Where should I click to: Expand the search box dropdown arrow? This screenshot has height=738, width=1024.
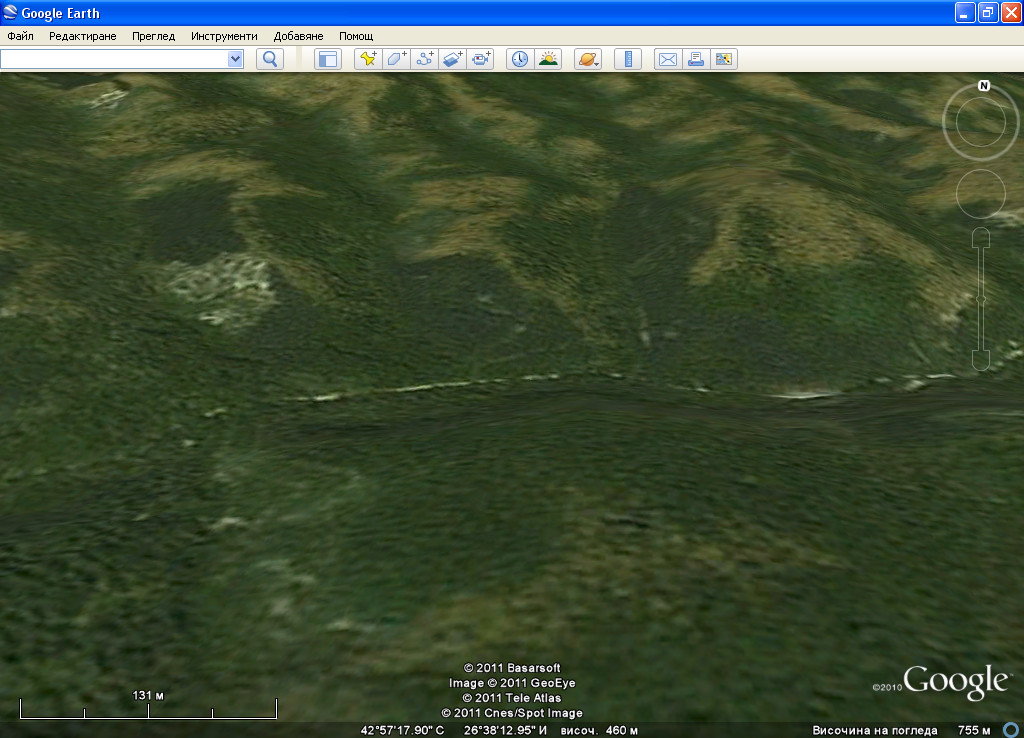coord(236,59)
